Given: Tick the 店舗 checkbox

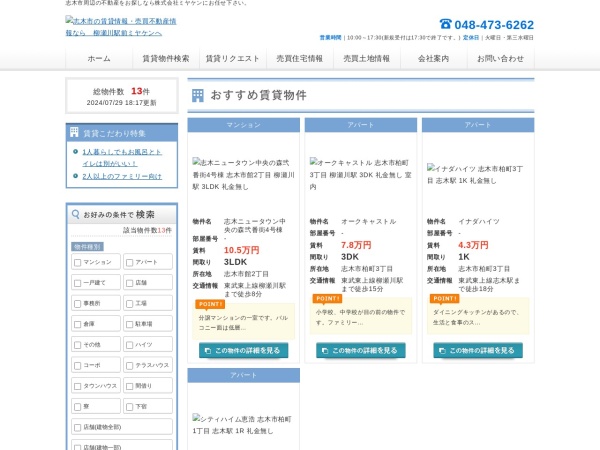Looking at the screenshot, I should coord(130,283).
